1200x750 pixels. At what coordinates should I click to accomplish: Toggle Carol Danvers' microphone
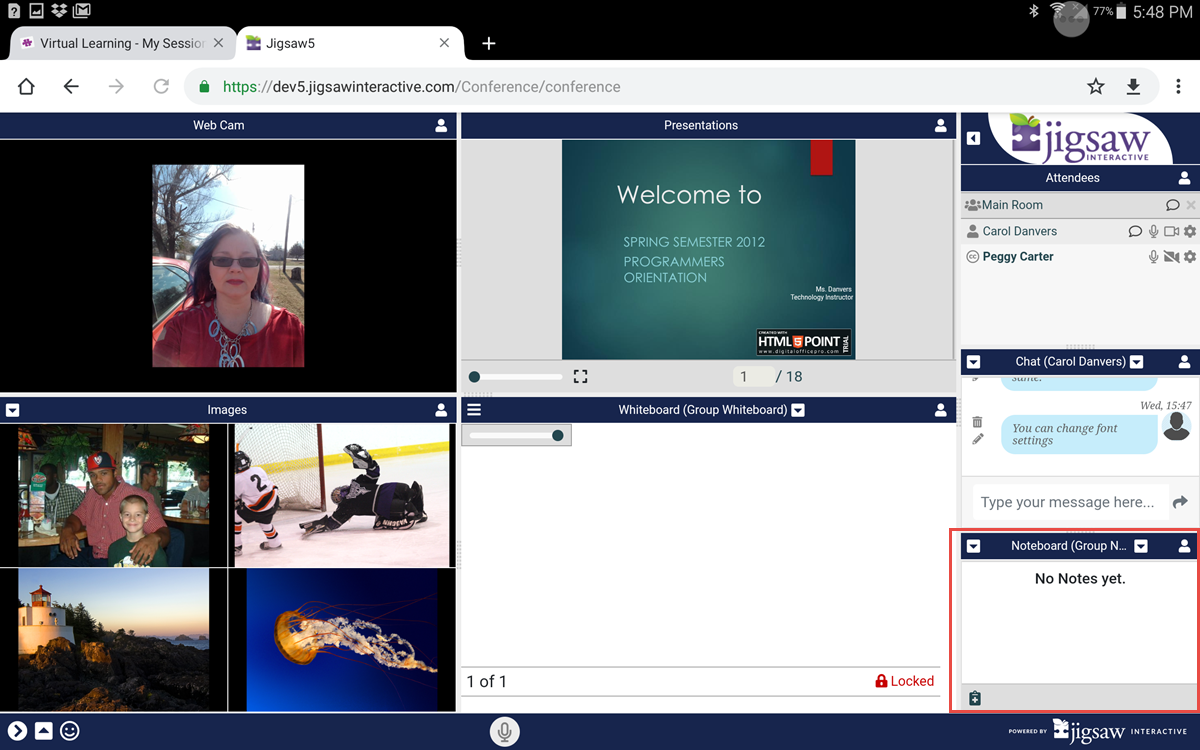coord(1153,231)
